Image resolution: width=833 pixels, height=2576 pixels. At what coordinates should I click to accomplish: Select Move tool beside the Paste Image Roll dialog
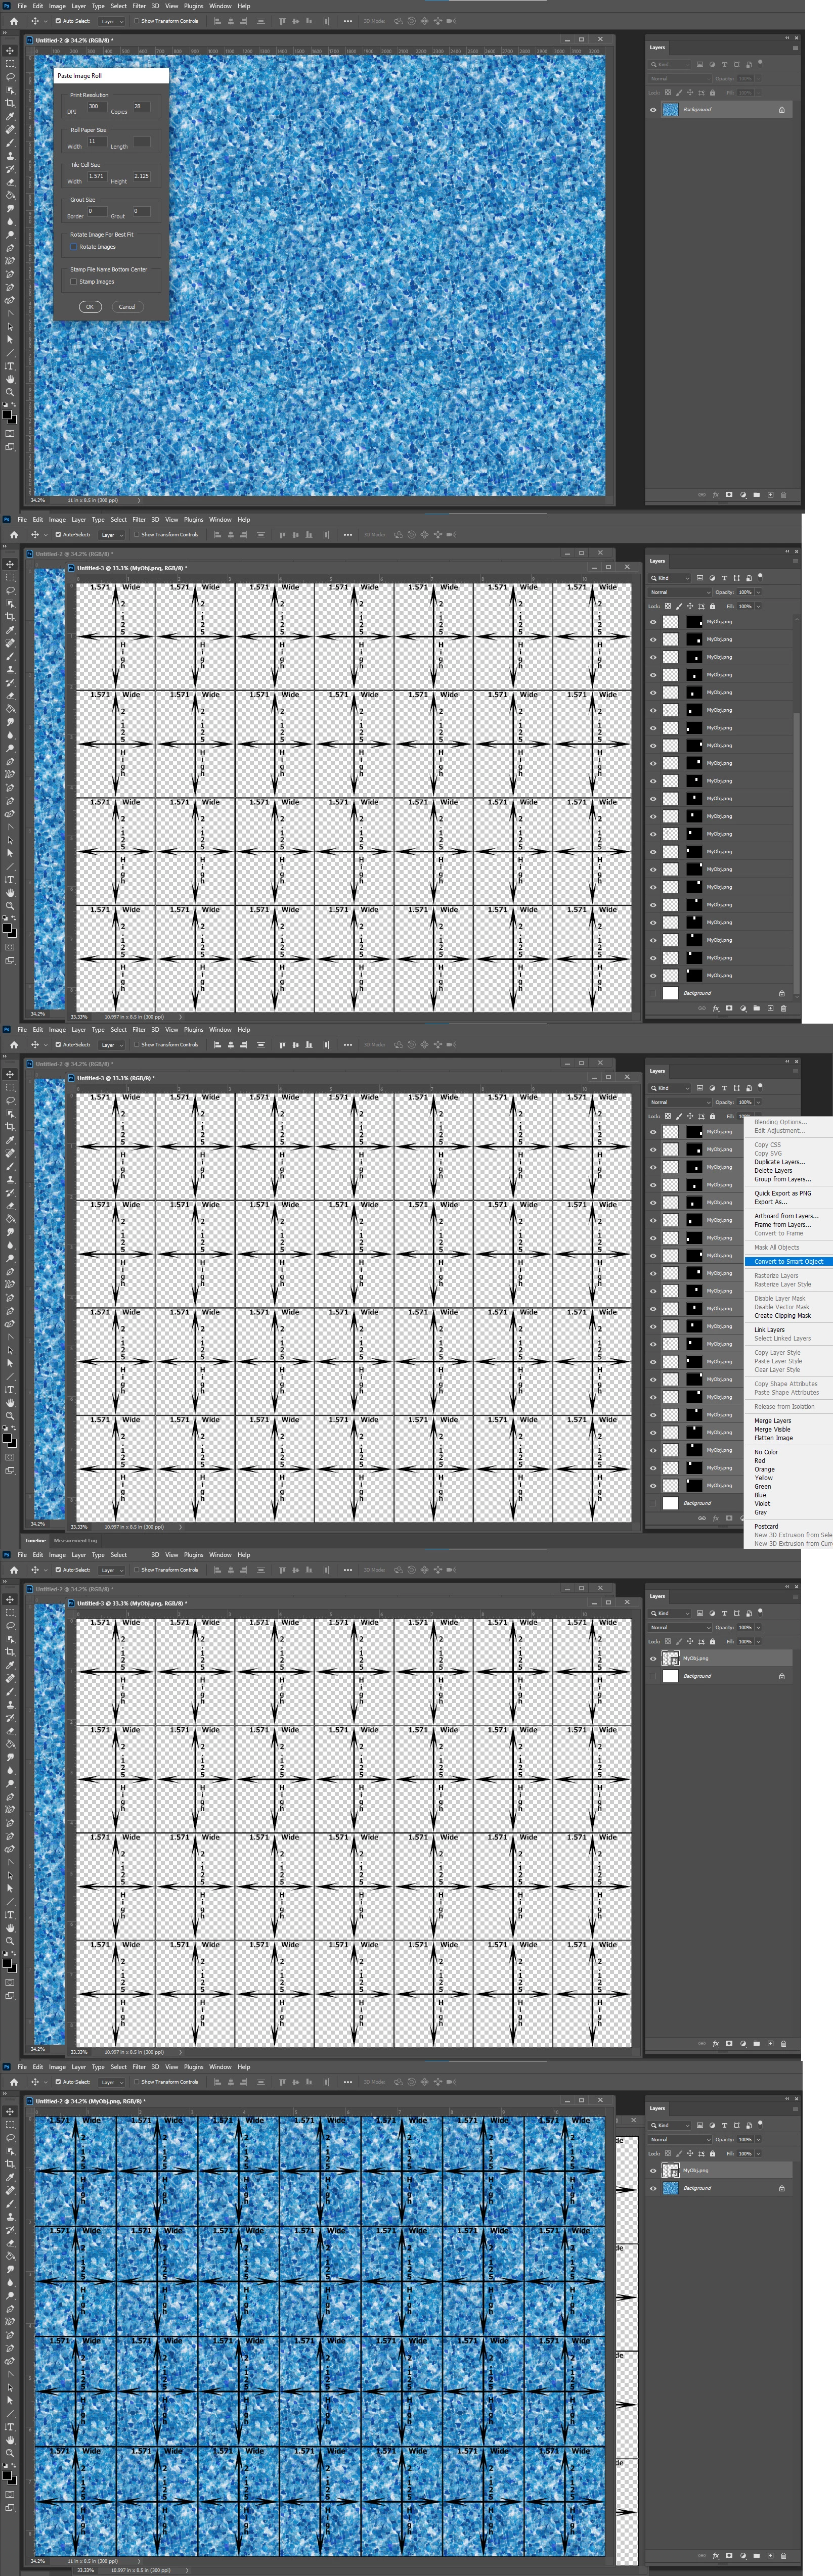point(10,51)
